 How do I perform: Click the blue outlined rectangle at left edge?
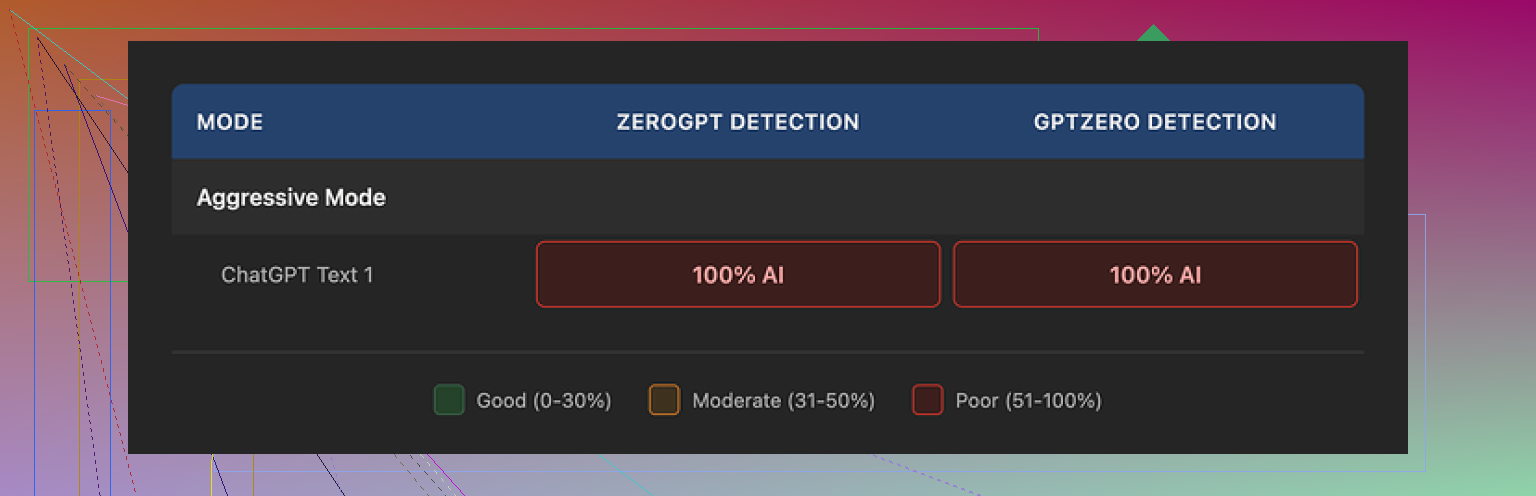[72, 300]
